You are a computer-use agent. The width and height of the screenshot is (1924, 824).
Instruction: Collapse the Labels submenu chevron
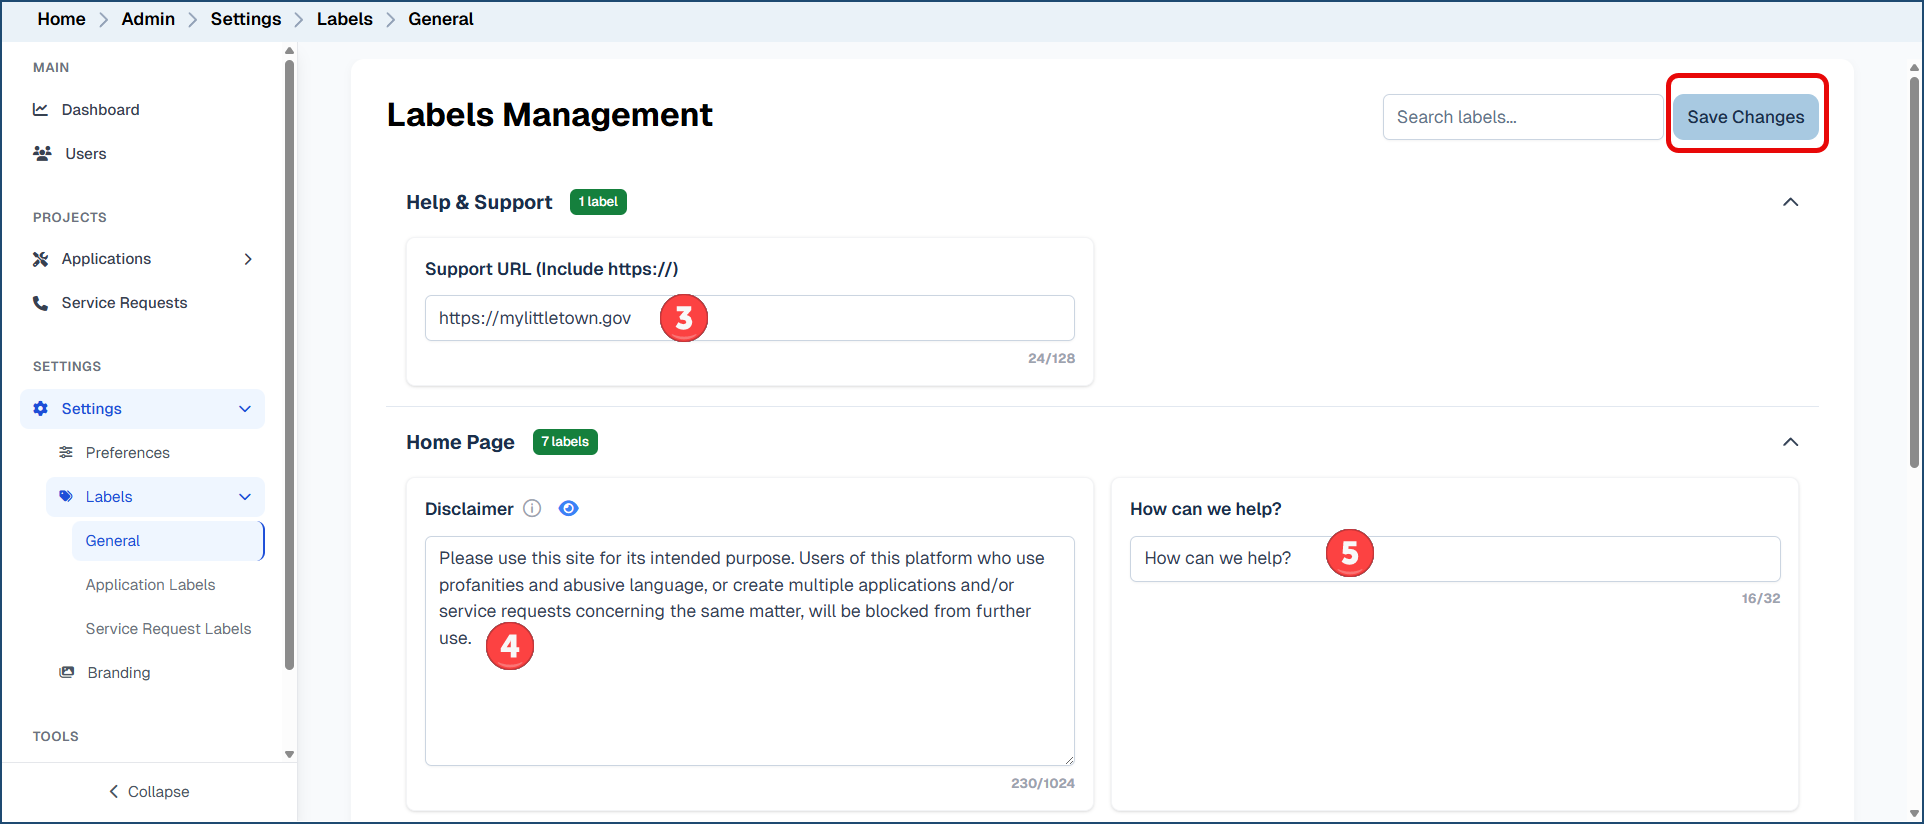pos(245,497)
